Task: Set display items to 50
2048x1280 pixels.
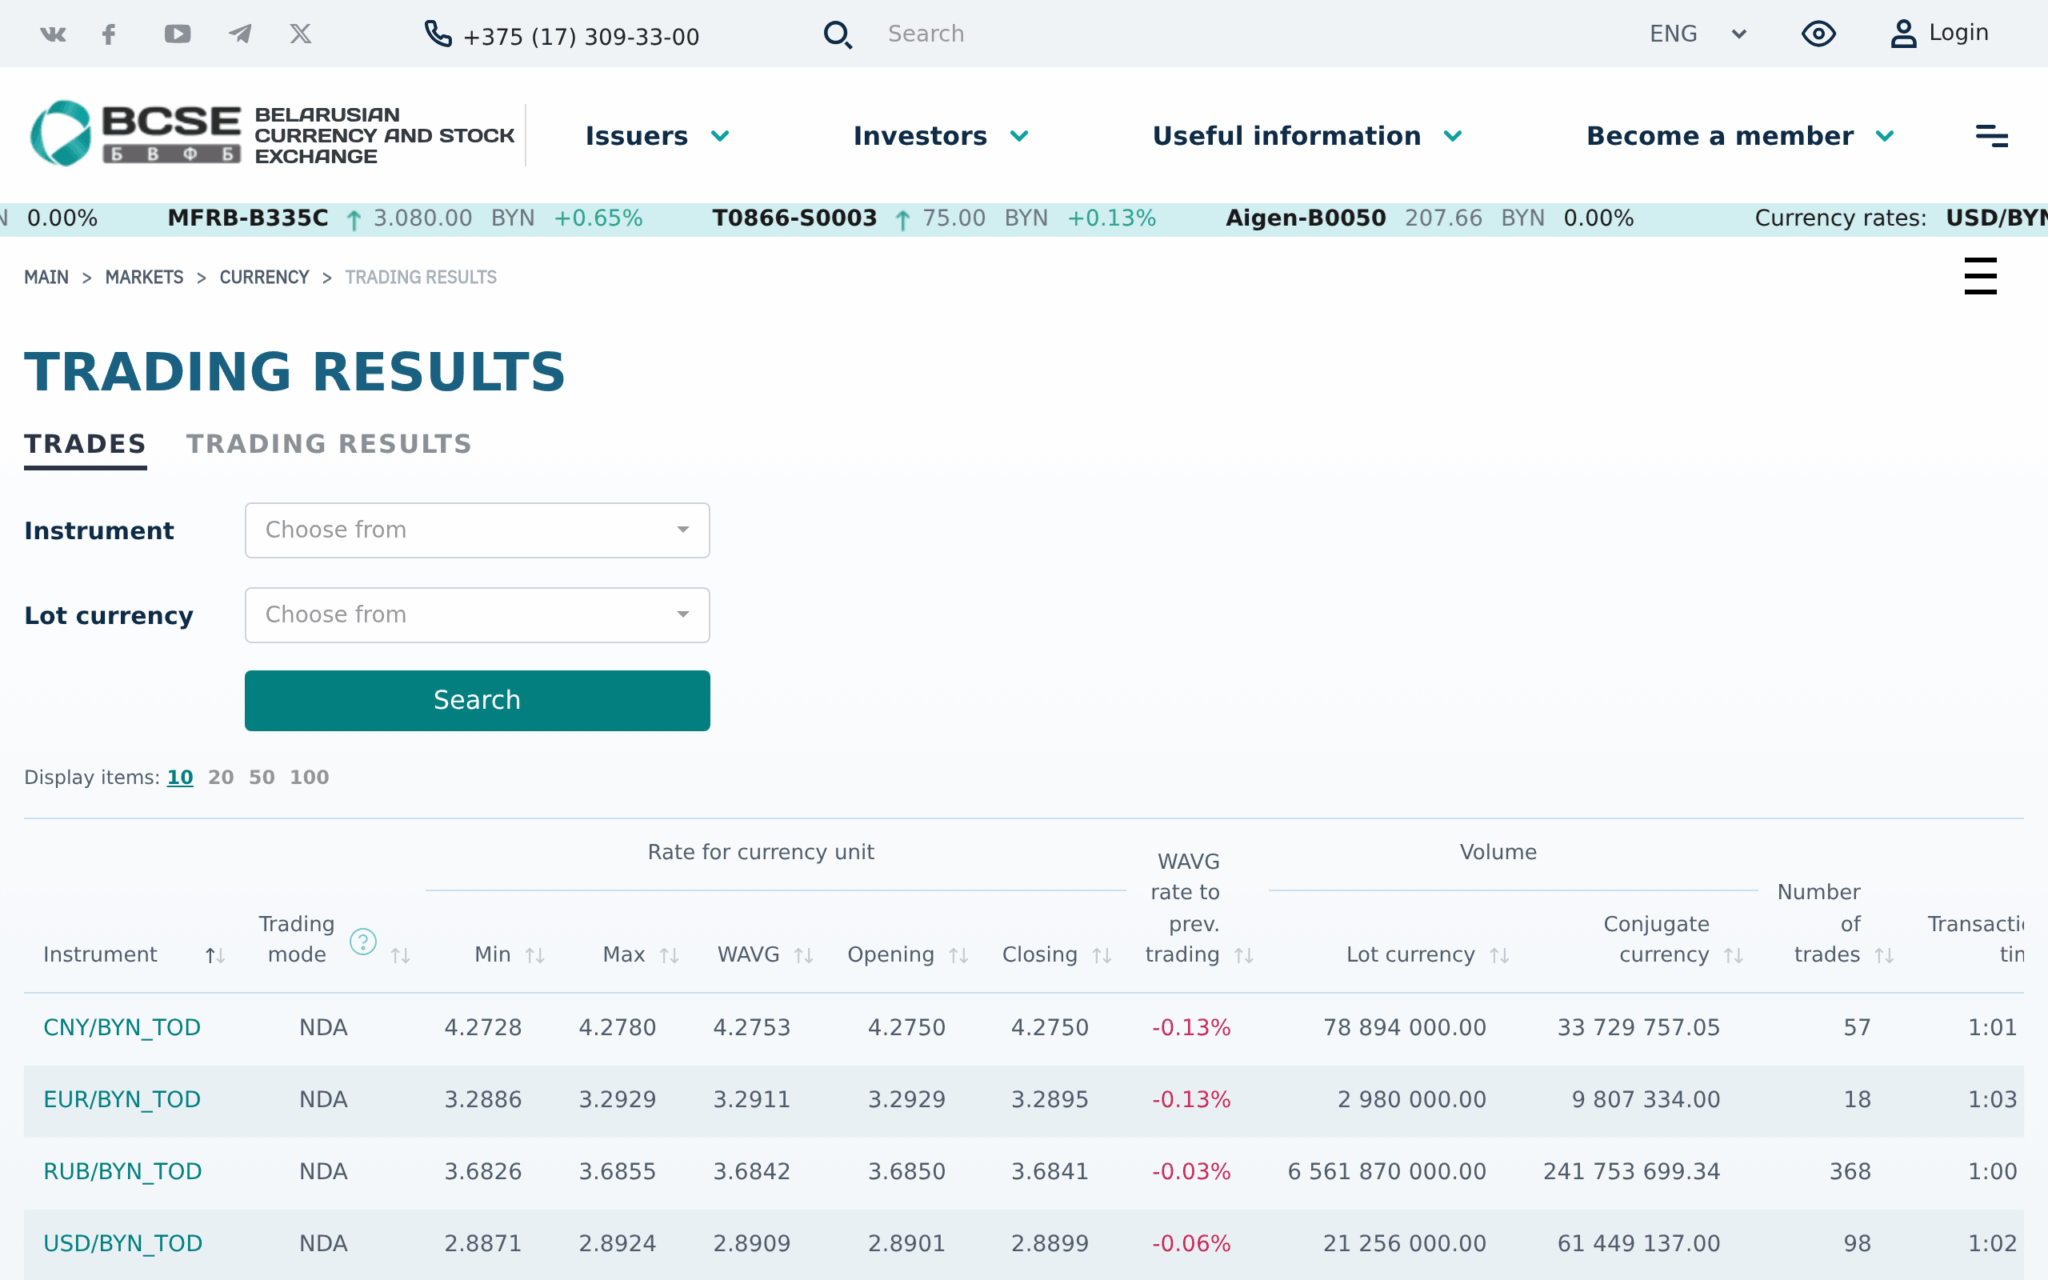Action: [262, 777]
